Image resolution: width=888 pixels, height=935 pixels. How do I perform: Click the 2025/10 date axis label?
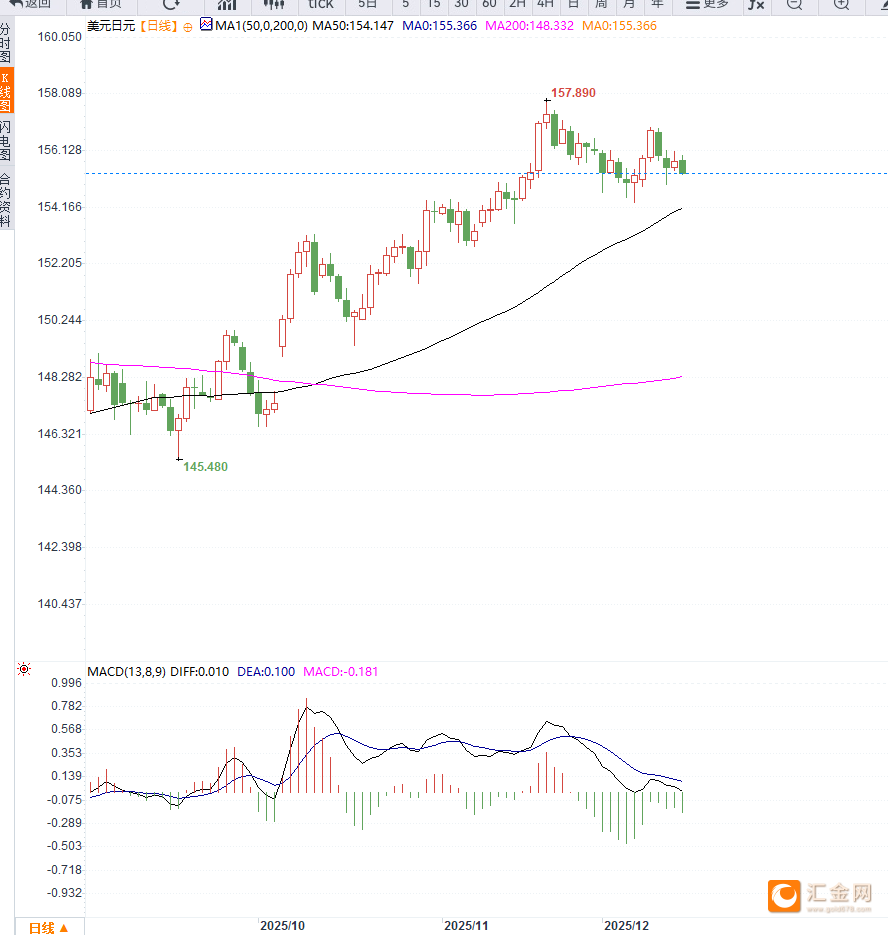282,925
